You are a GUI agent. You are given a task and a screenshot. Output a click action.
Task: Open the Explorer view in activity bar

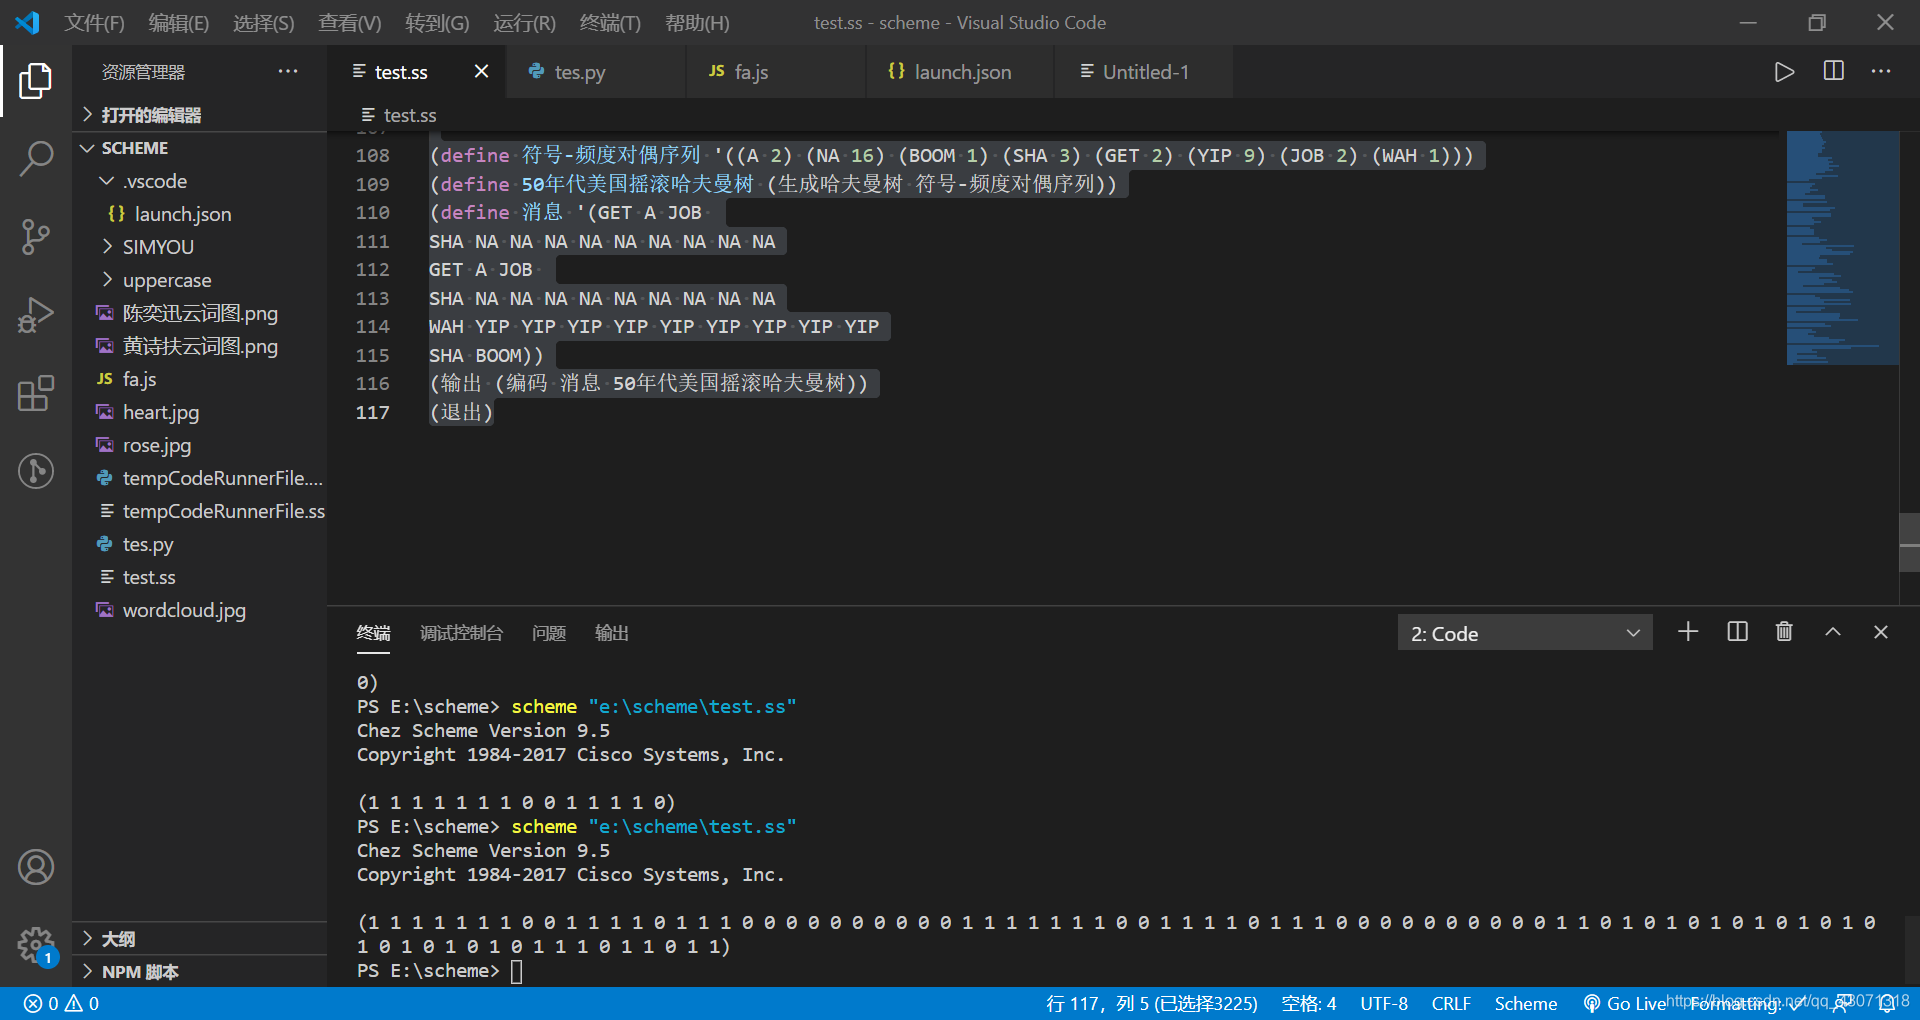36,81
